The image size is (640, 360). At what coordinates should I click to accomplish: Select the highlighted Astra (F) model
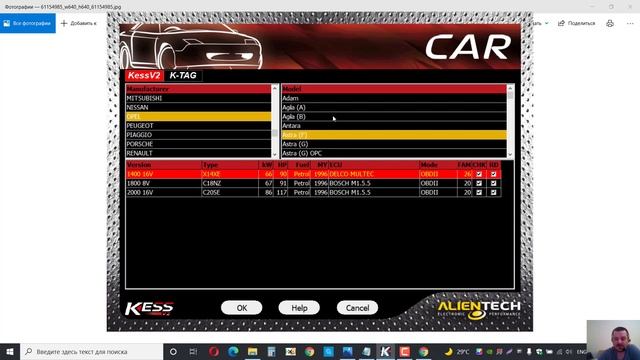394,135
